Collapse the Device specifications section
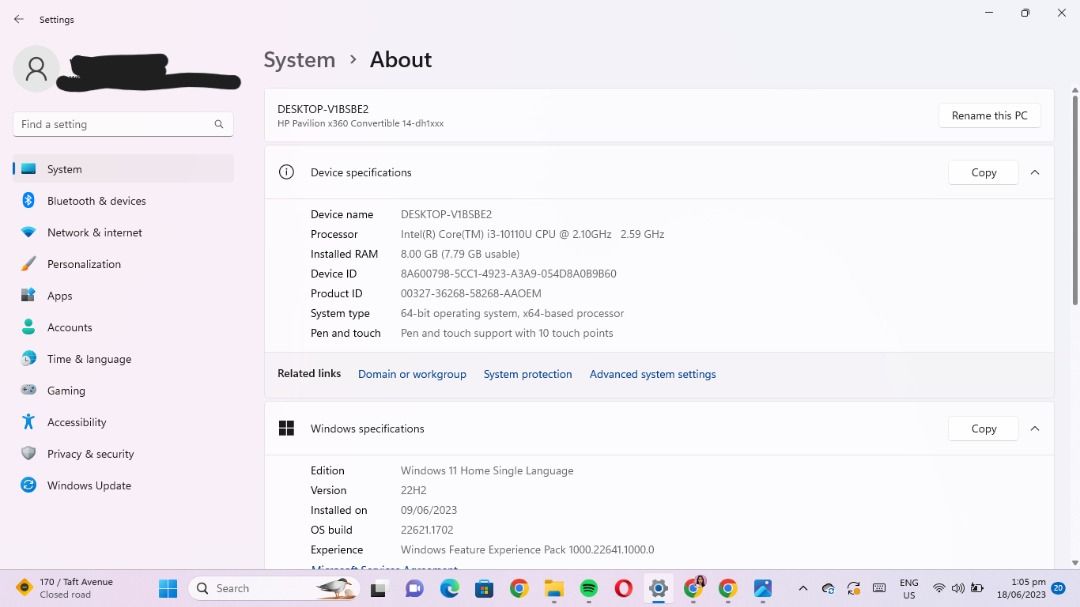The width and height of the screenshot is (1080, 607). (1035, 173)
